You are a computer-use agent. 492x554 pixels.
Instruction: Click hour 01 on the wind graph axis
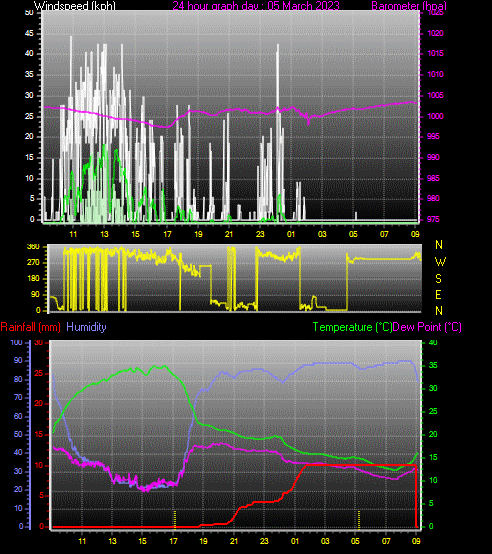[x=291, y=234]
